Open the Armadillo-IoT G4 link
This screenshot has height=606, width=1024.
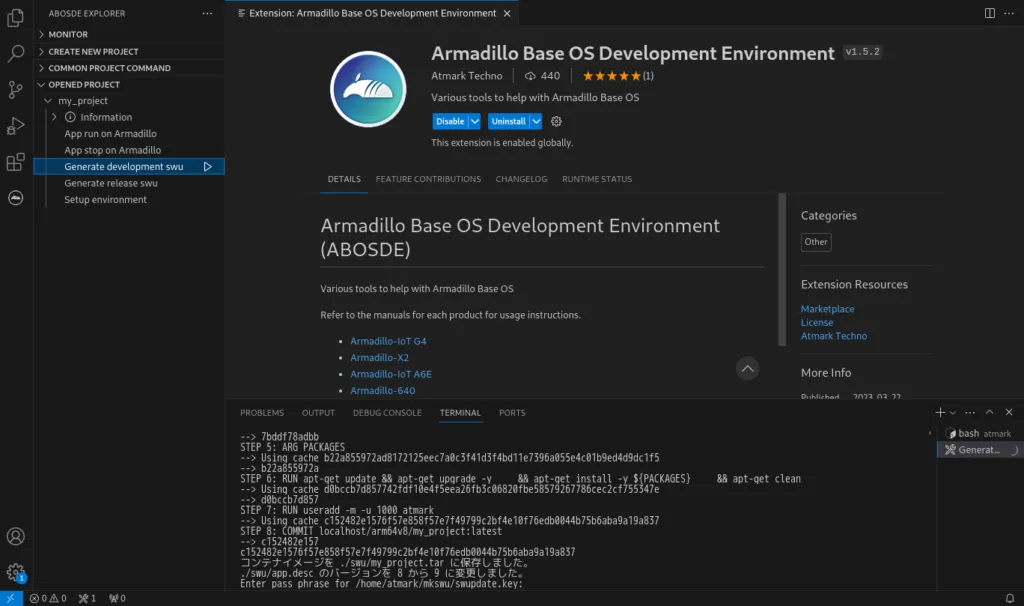pos(388,341)
